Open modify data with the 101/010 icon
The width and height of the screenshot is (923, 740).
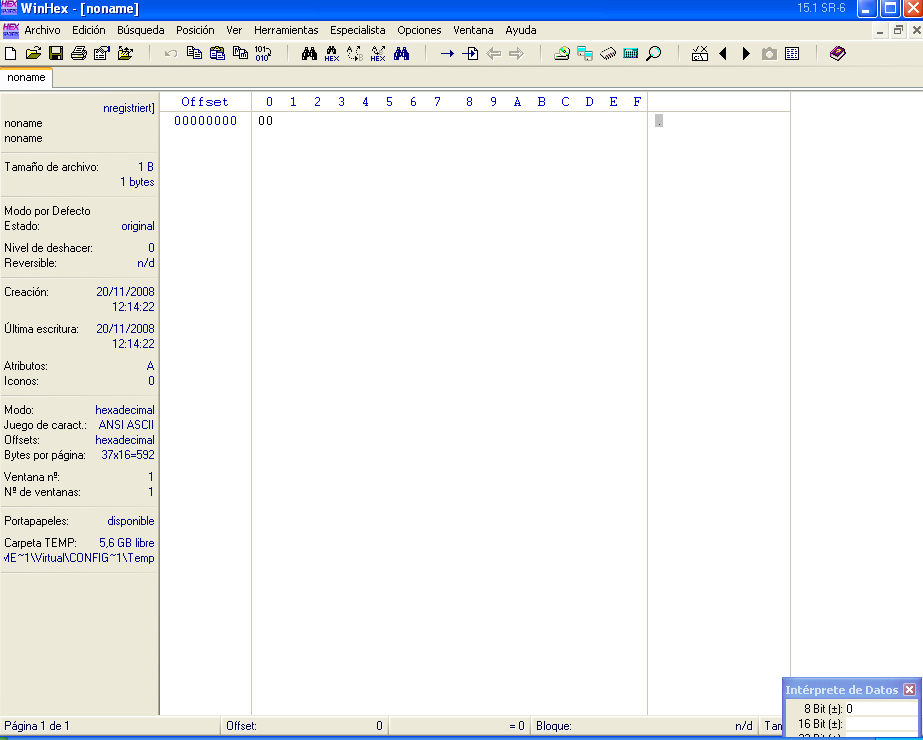pos(263,54)
